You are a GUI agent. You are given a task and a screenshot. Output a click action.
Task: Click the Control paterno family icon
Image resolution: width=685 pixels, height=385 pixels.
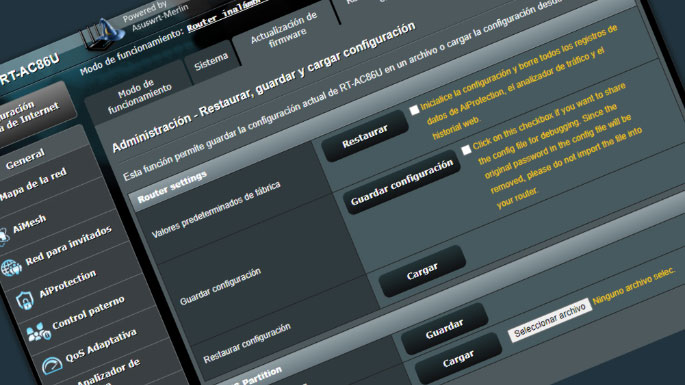pos(38,332)
